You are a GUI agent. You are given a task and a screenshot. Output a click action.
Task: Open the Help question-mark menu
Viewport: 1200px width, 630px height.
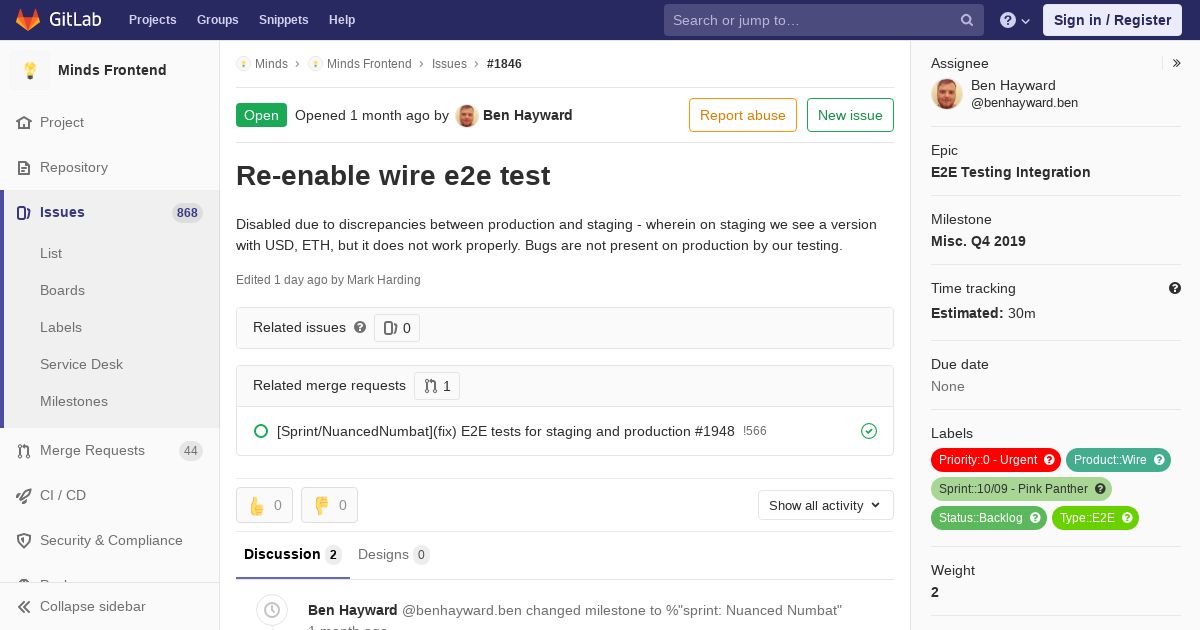click(1015, 20)
